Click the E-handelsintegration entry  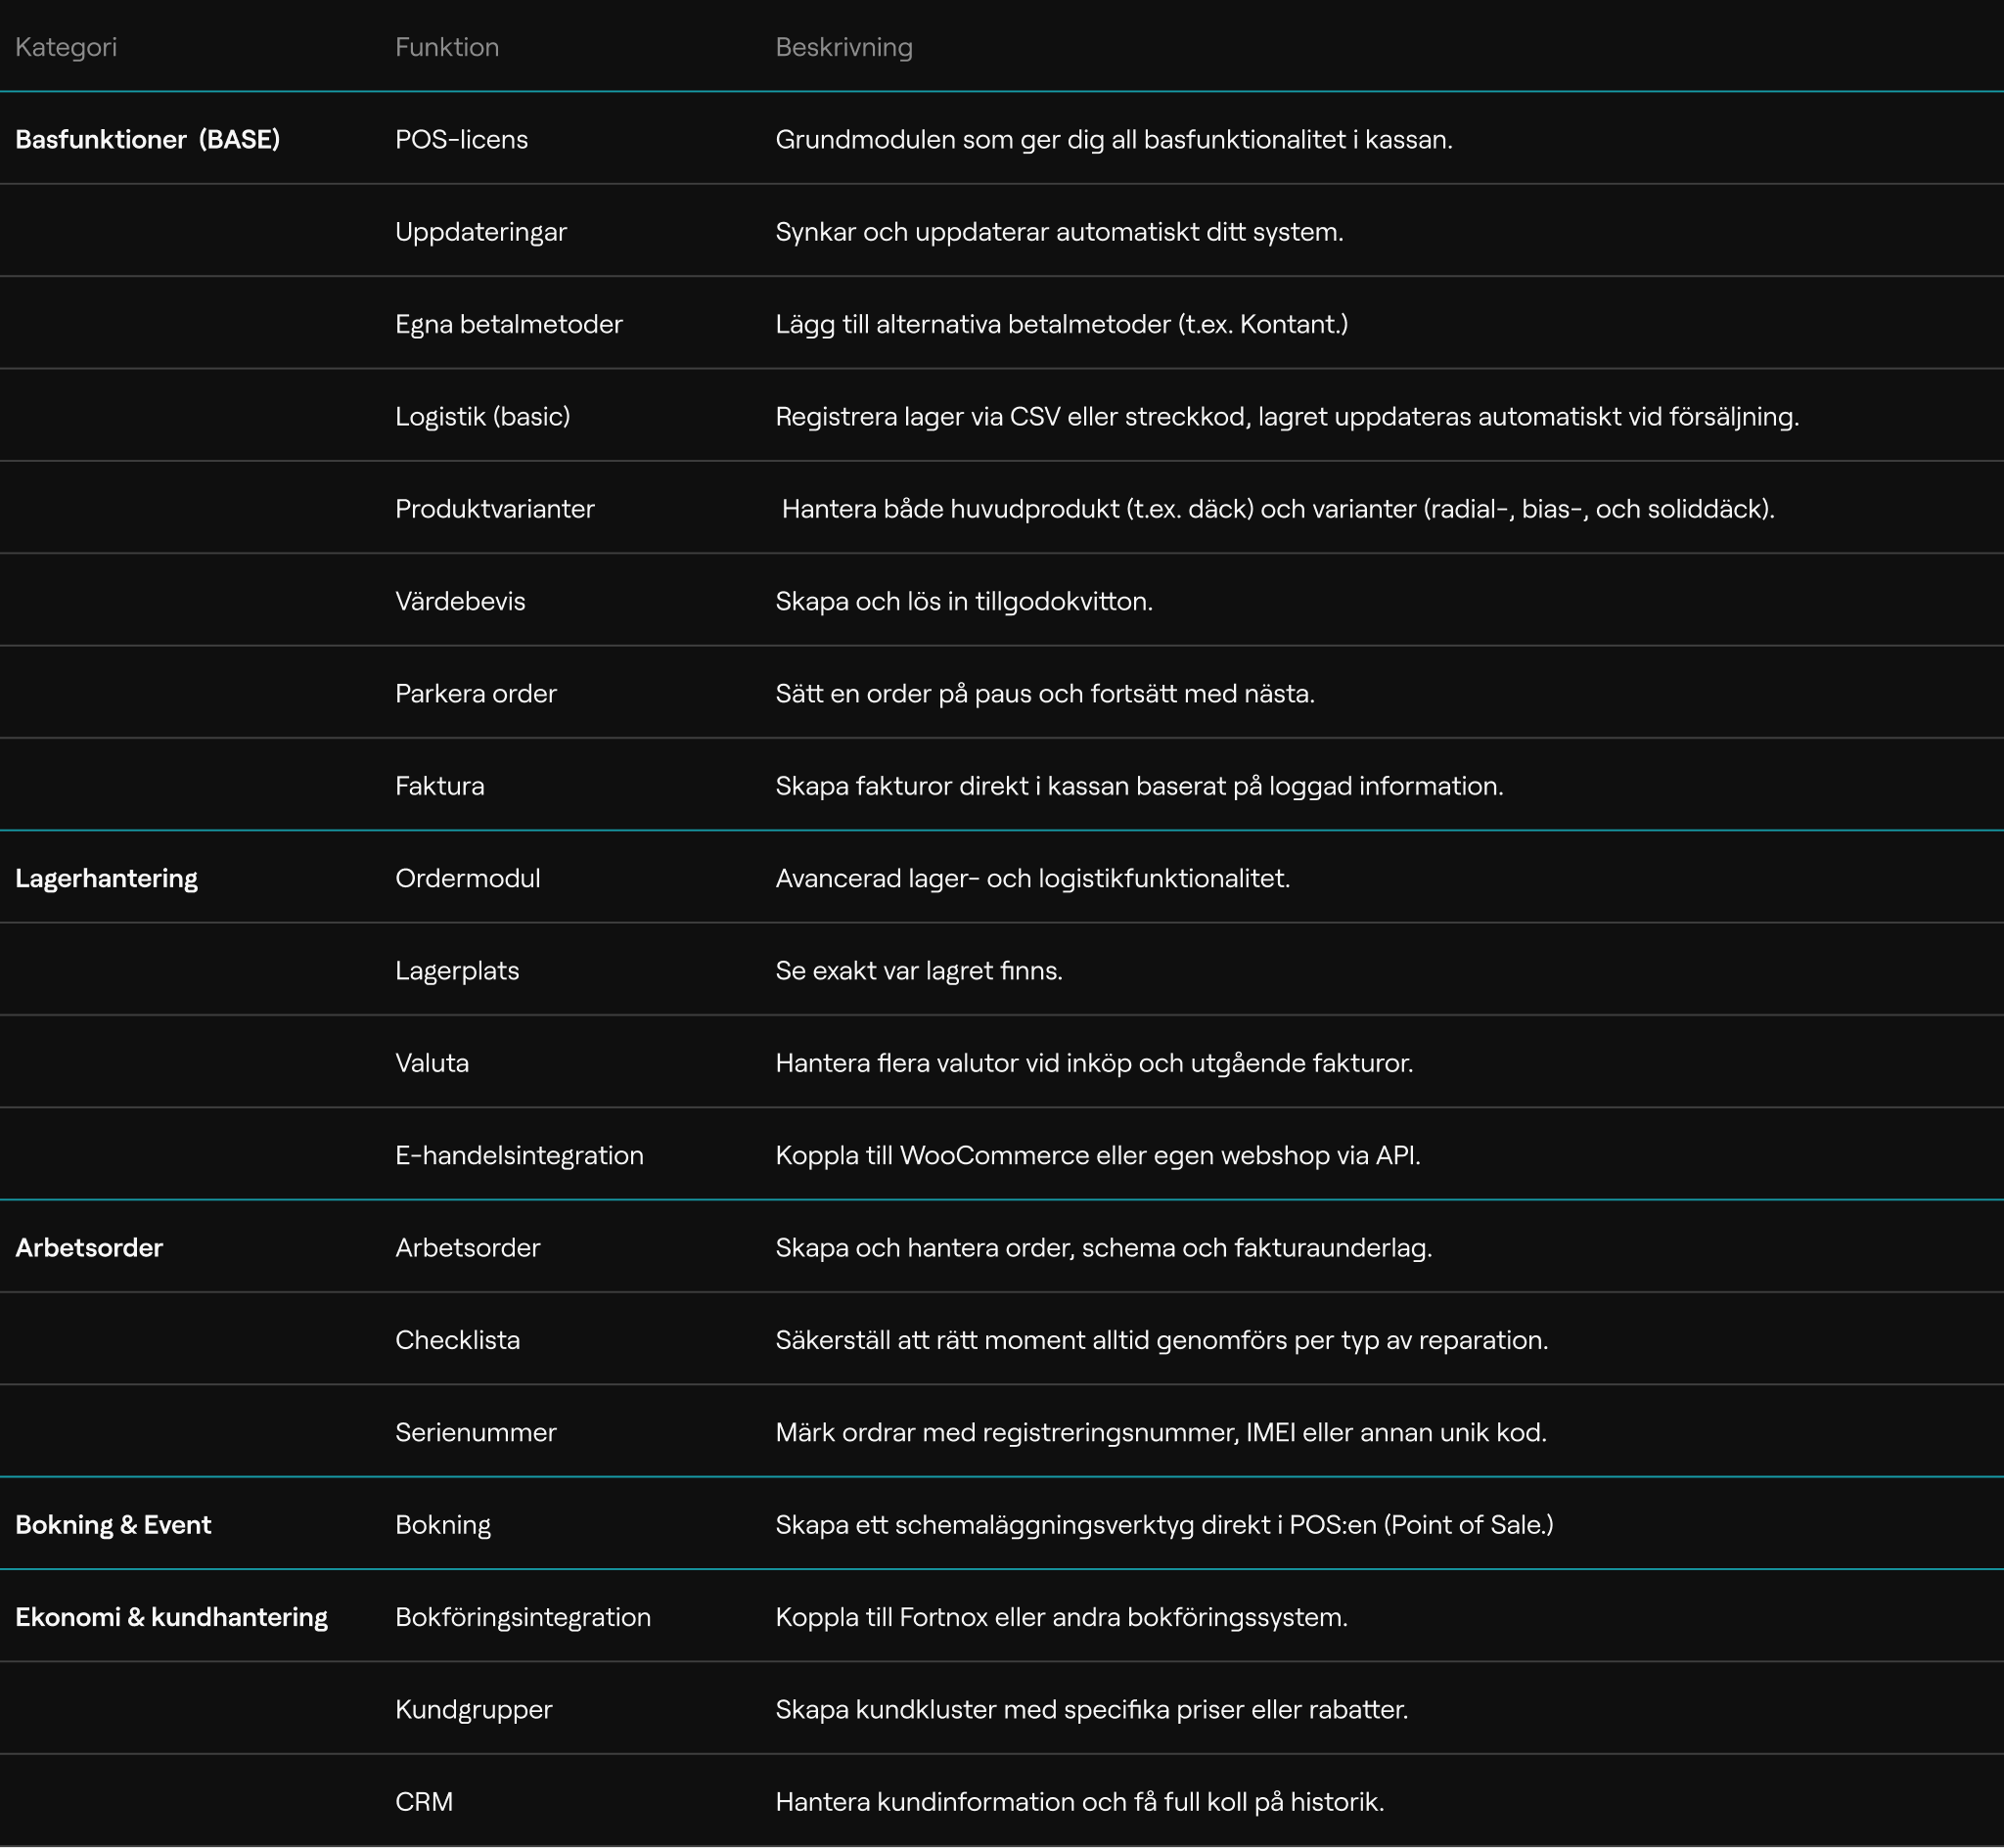(519, 1155)
